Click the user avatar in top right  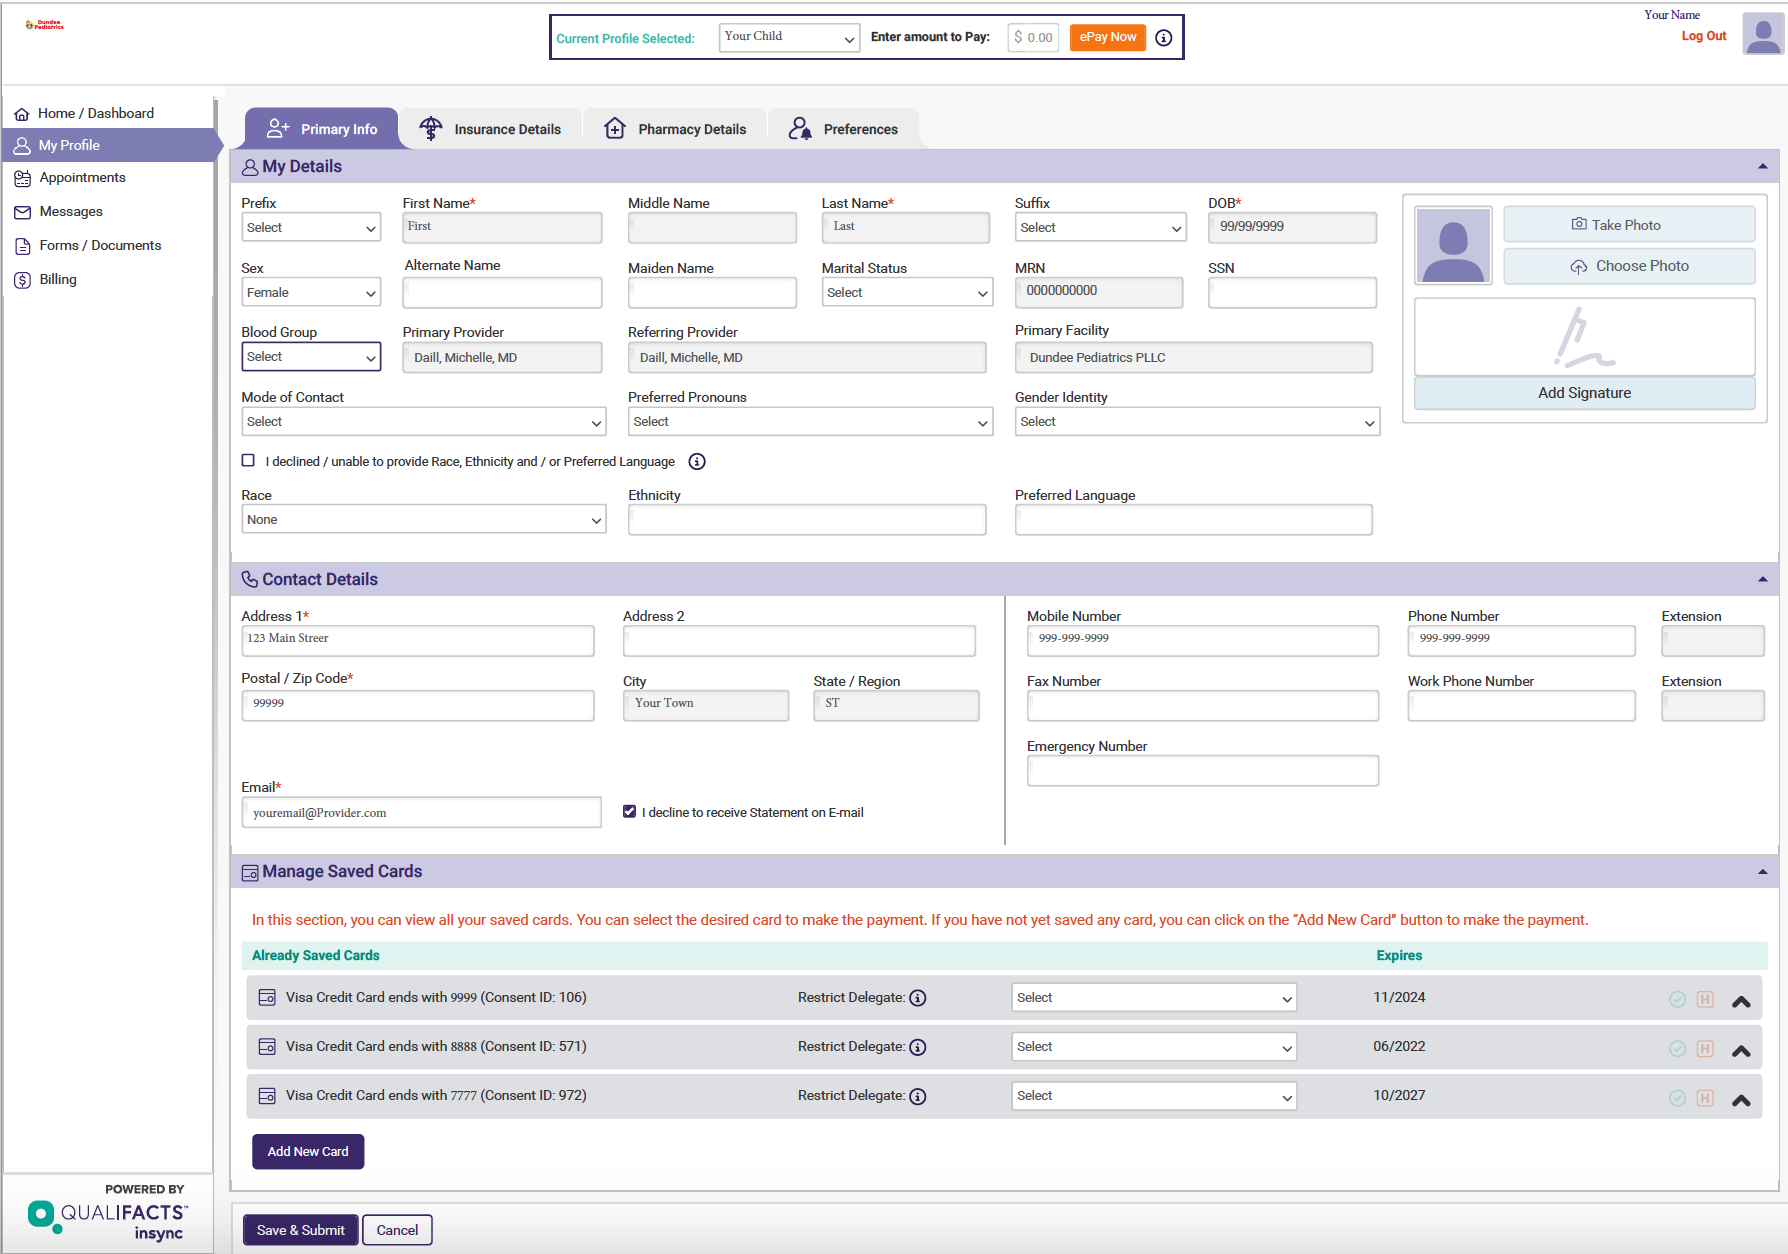tap(1762, 34)
